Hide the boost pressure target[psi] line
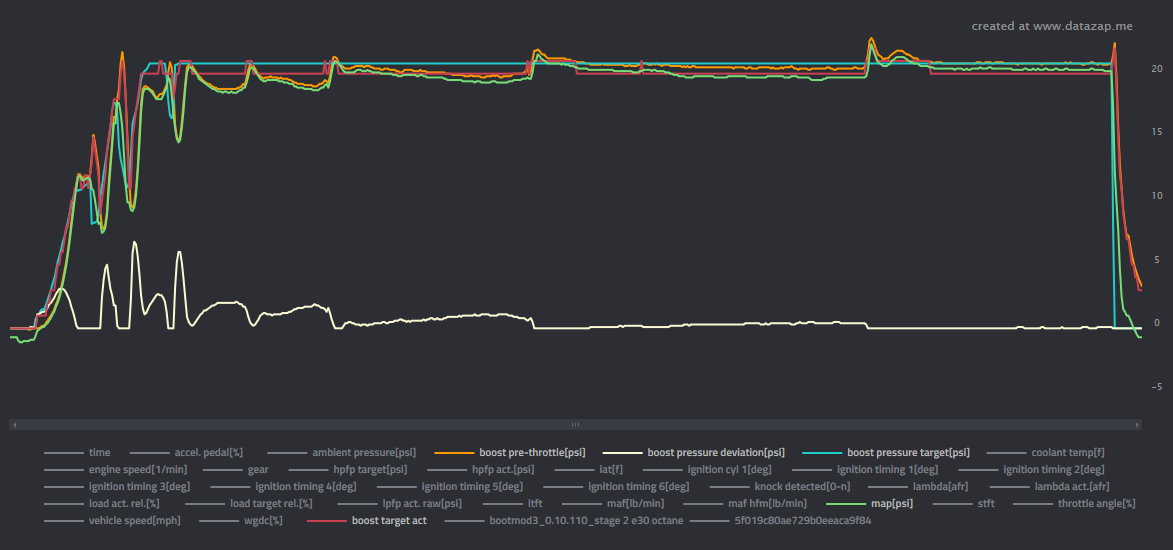This screenshot has width=1173, height=550. pos(907,452)
